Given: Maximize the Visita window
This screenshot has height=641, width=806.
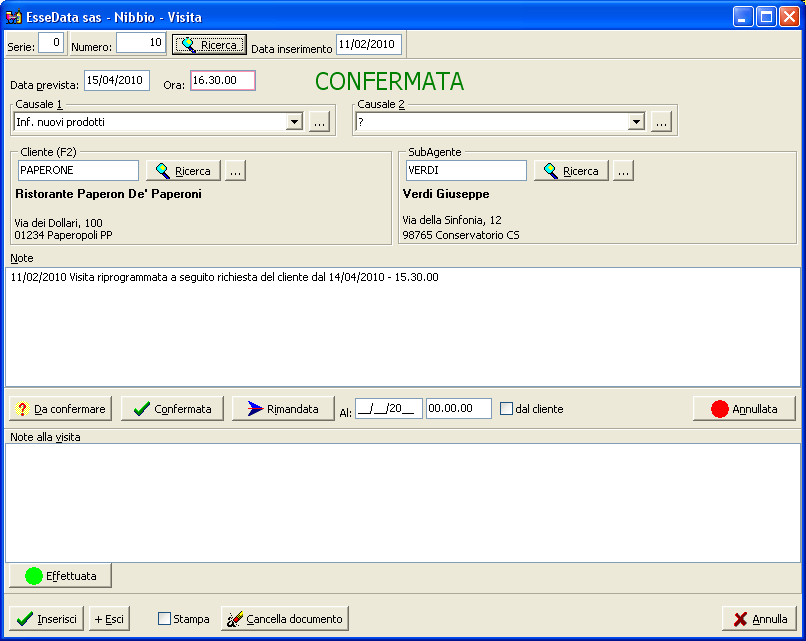Looking at the screenshot, I should point(766,17).
